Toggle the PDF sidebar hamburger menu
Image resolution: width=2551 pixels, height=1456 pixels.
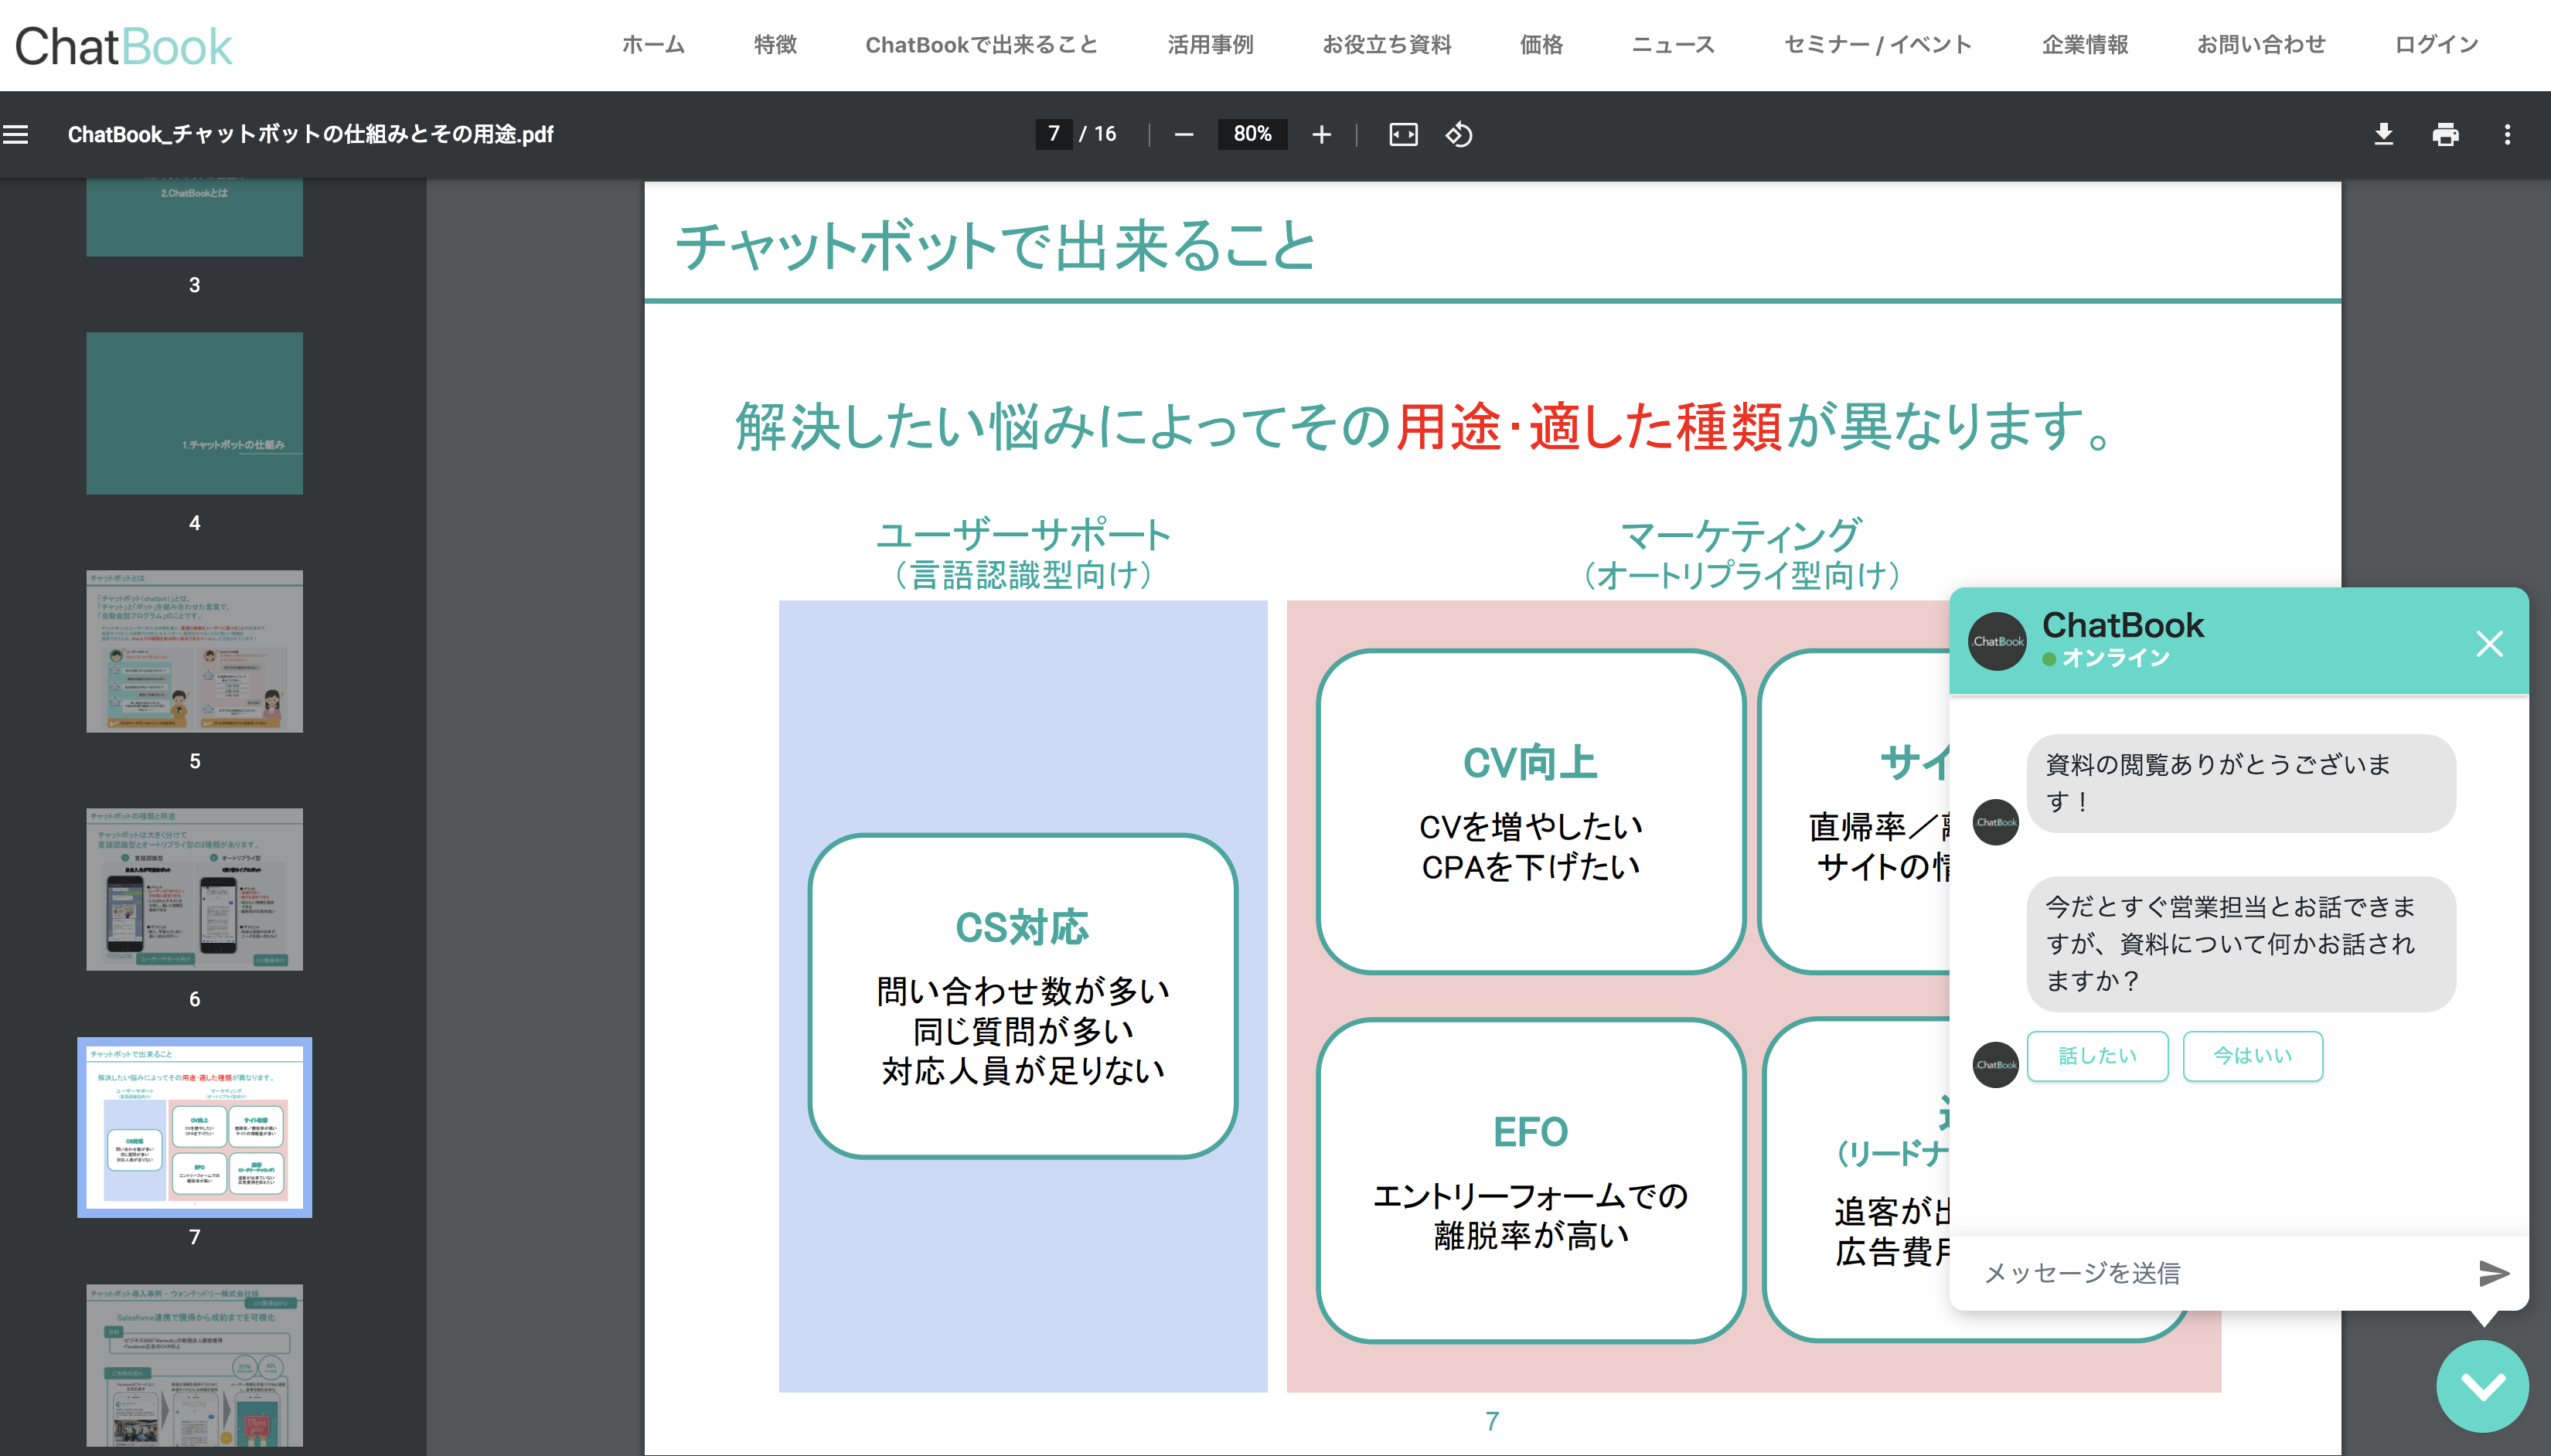[16, 134]
